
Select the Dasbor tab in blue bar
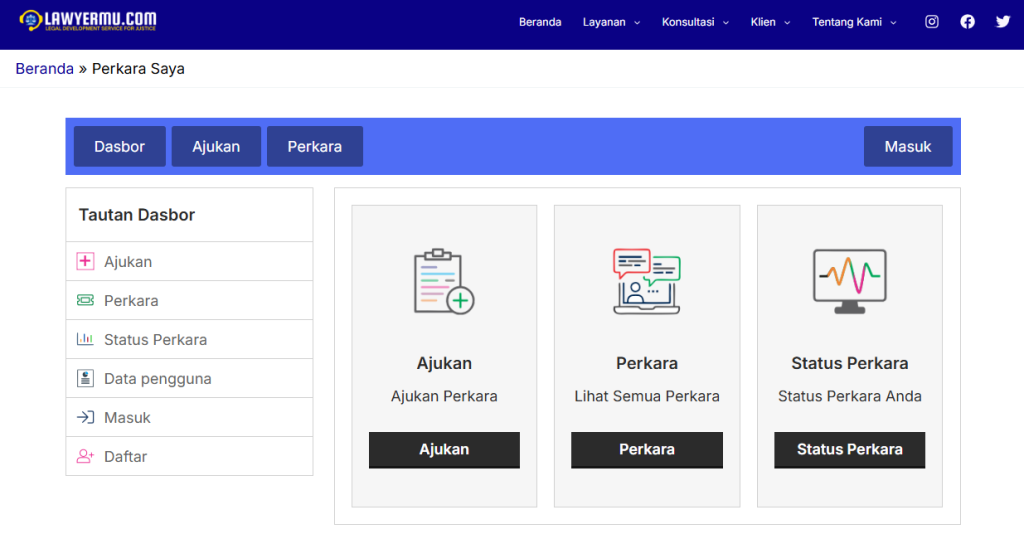tap(119, 146)
